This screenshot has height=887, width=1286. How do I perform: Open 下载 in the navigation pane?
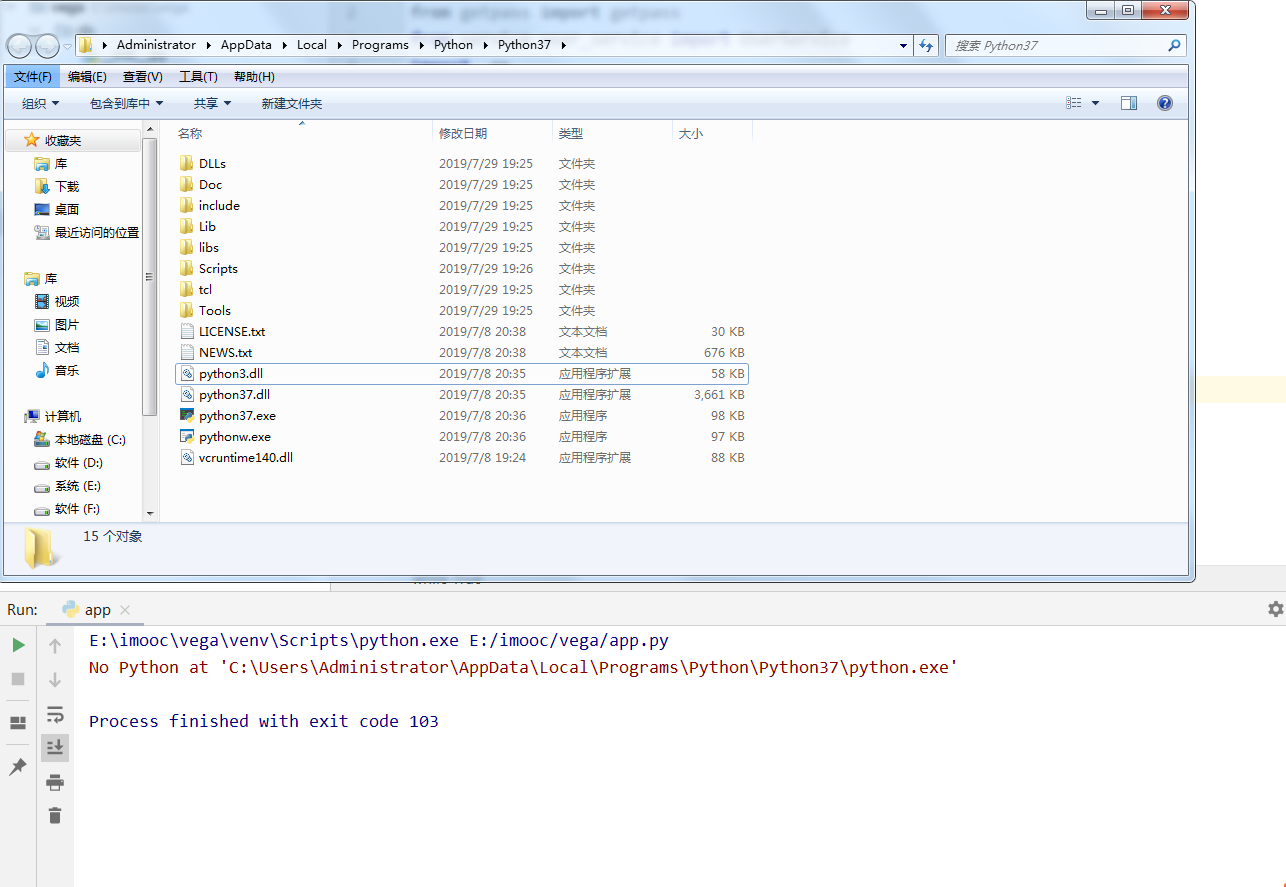[67, 186]
